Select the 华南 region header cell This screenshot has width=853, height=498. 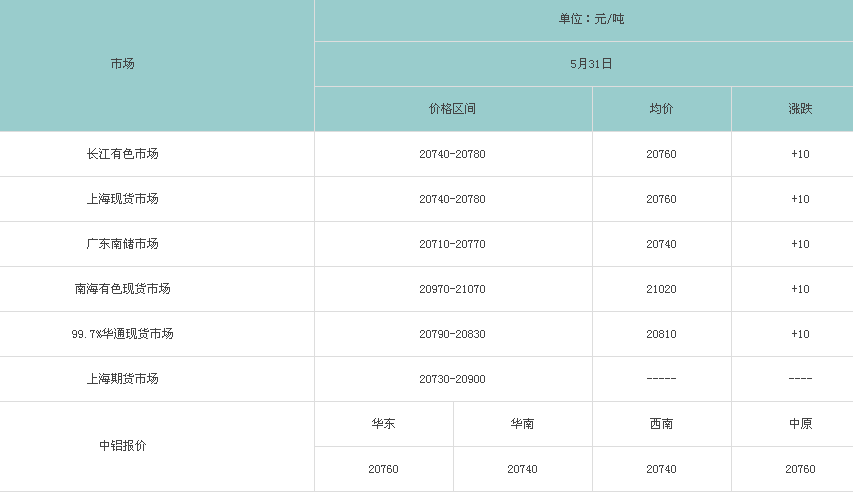point(522,424)
